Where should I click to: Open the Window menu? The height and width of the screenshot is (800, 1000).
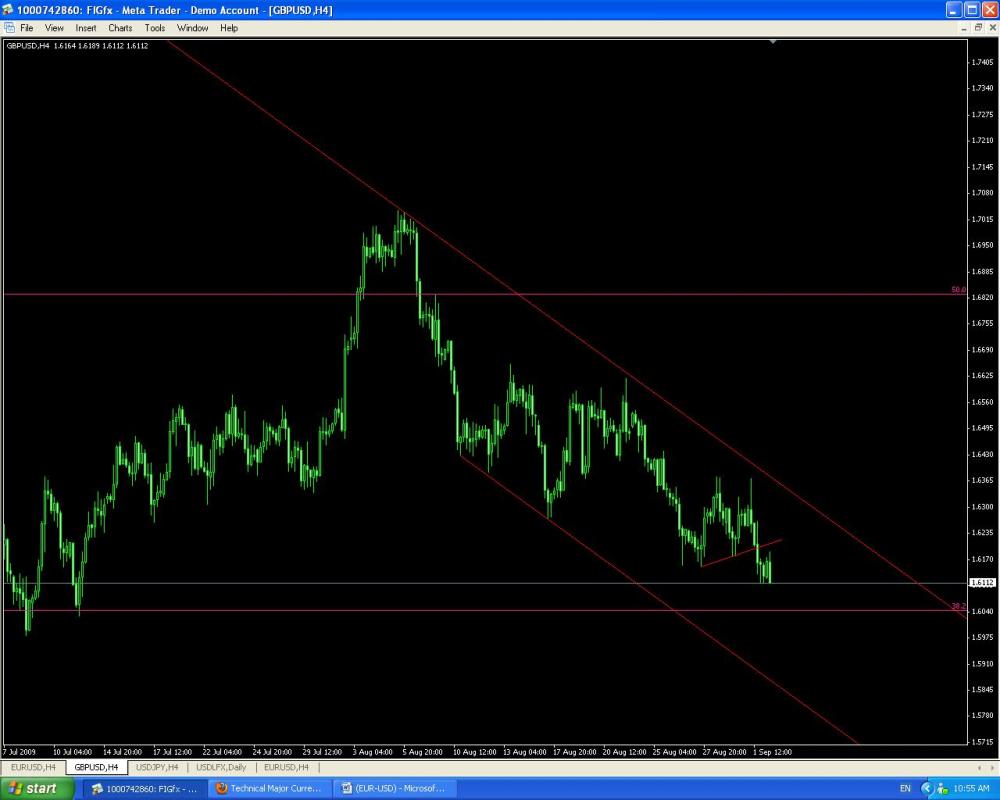pyautogui.click(x=193, y=28)
